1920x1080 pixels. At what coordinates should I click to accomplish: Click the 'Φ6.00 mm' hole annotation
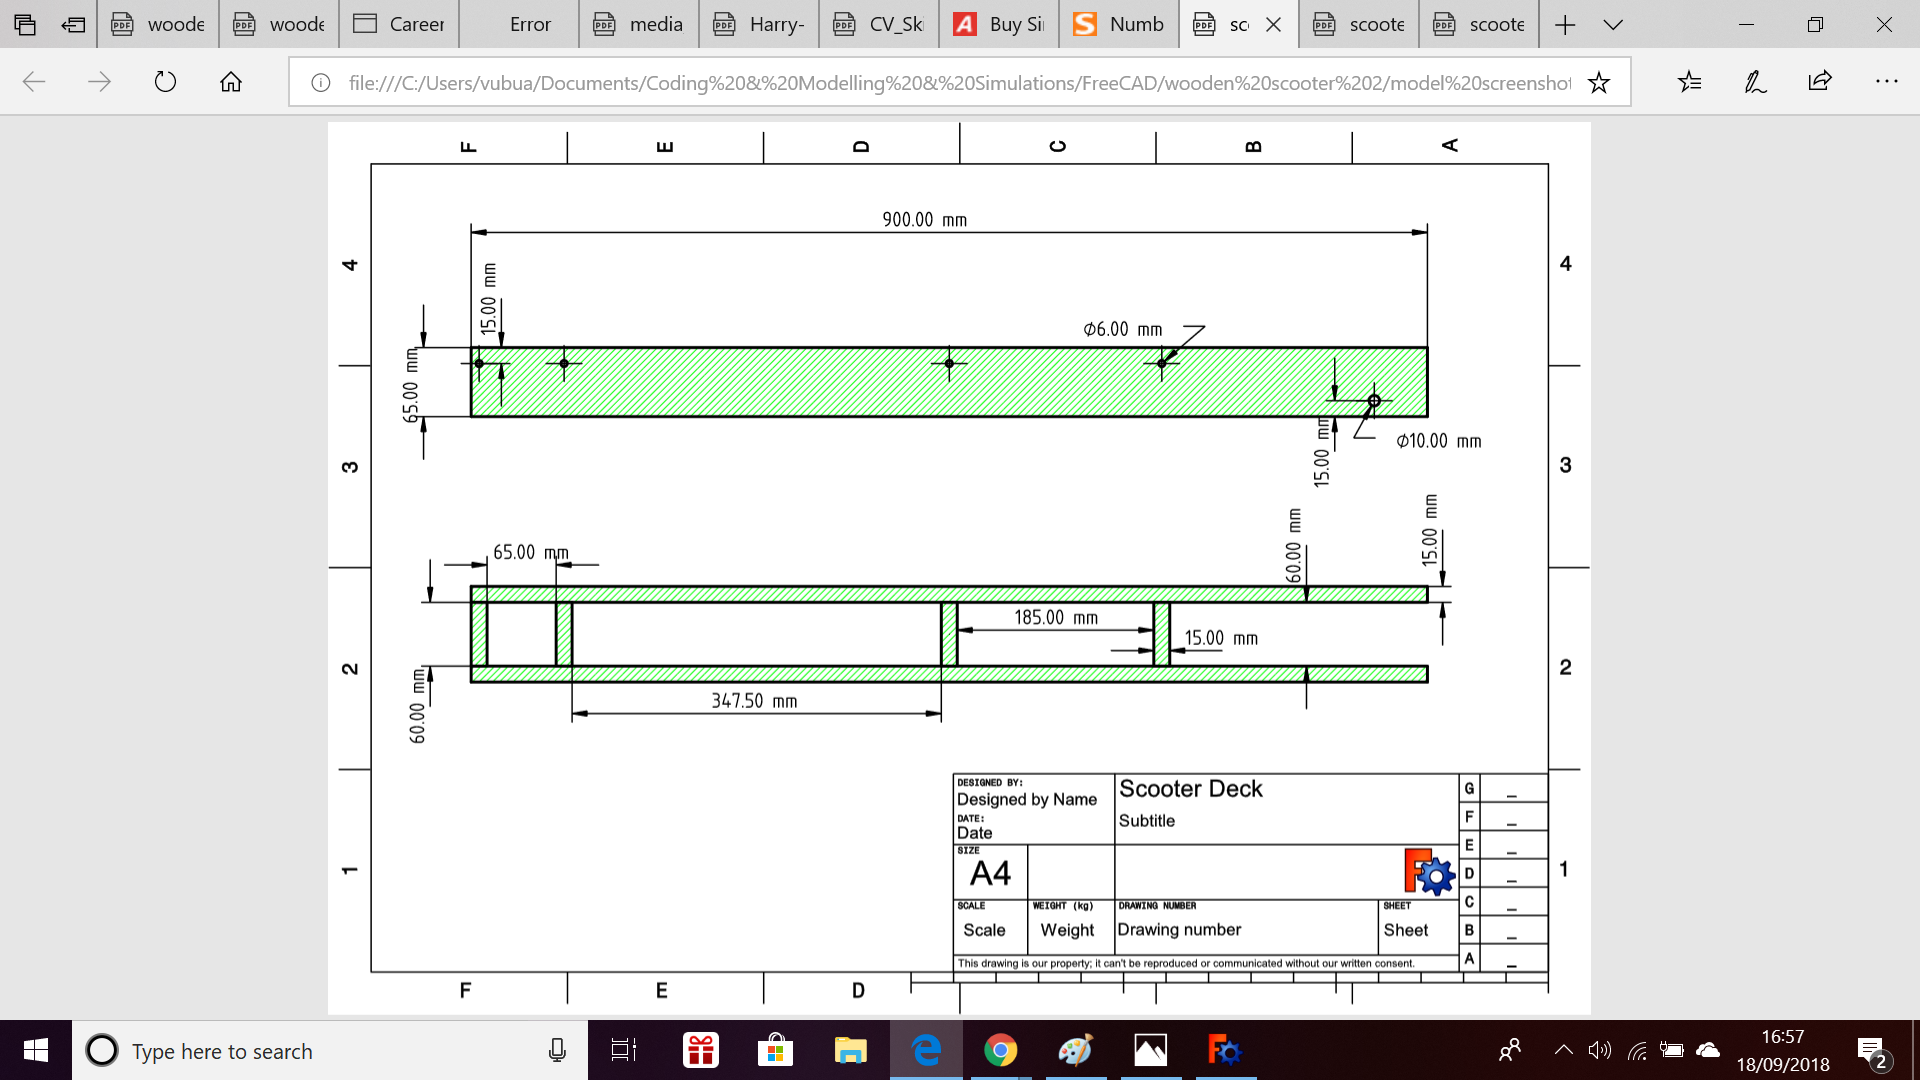[1122, 329]
